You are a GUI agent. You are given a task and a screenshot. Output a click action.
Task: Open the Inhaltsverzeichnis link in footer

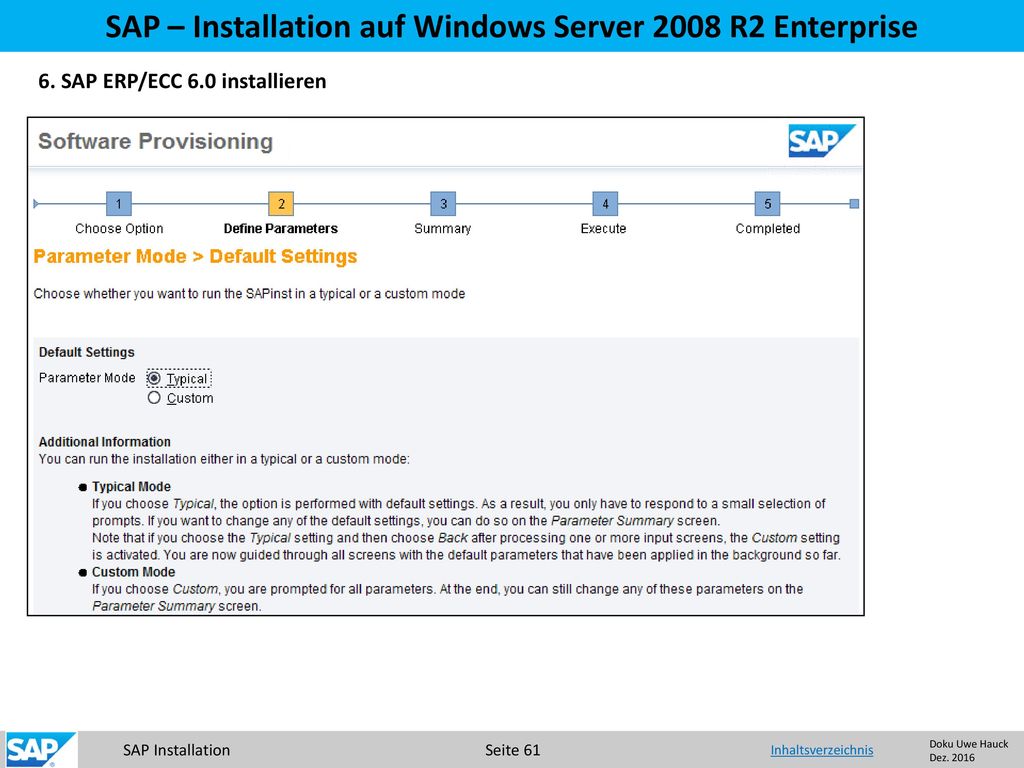click(822, 750)
